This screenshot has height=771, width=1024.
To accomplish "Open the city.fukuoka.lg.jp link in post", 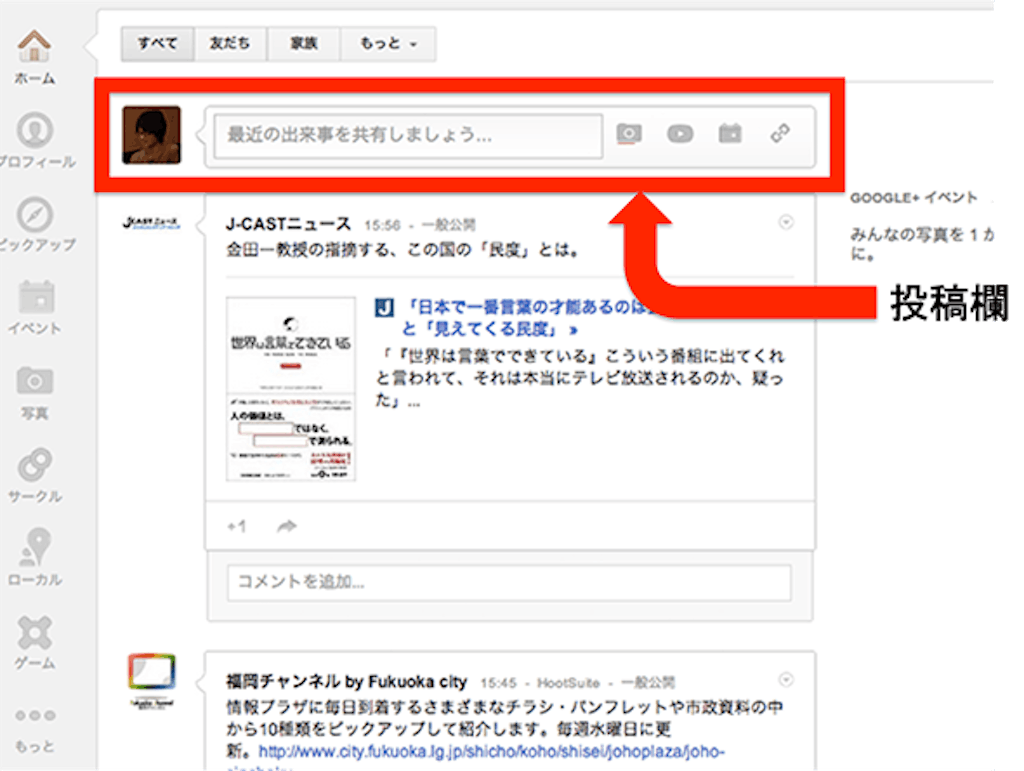I will pos(491,751).
